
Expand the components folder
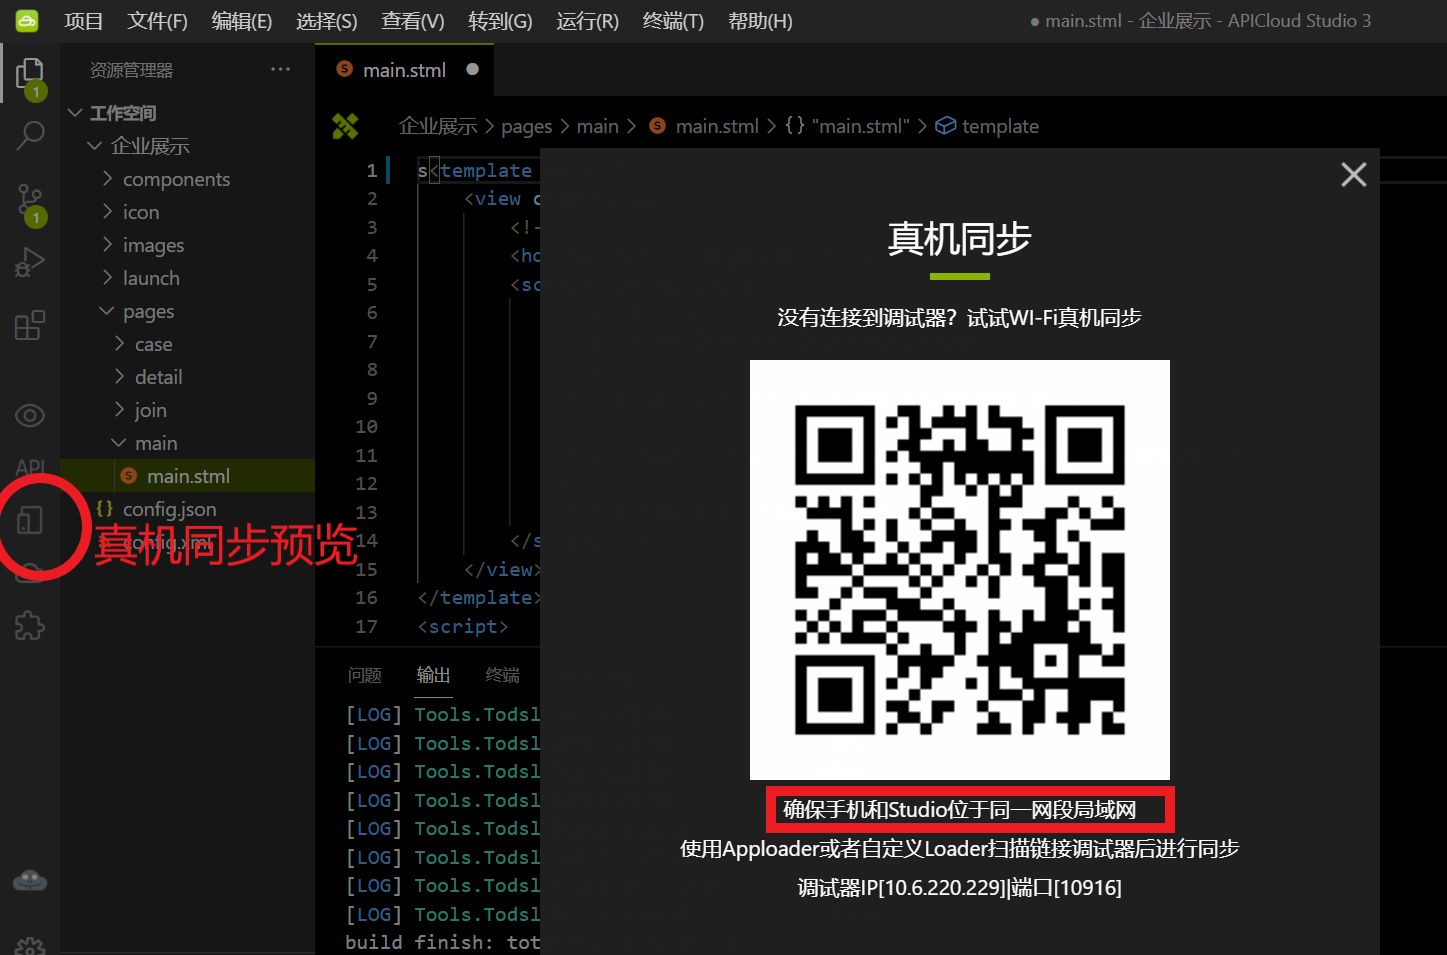click(x=107, y=179)
